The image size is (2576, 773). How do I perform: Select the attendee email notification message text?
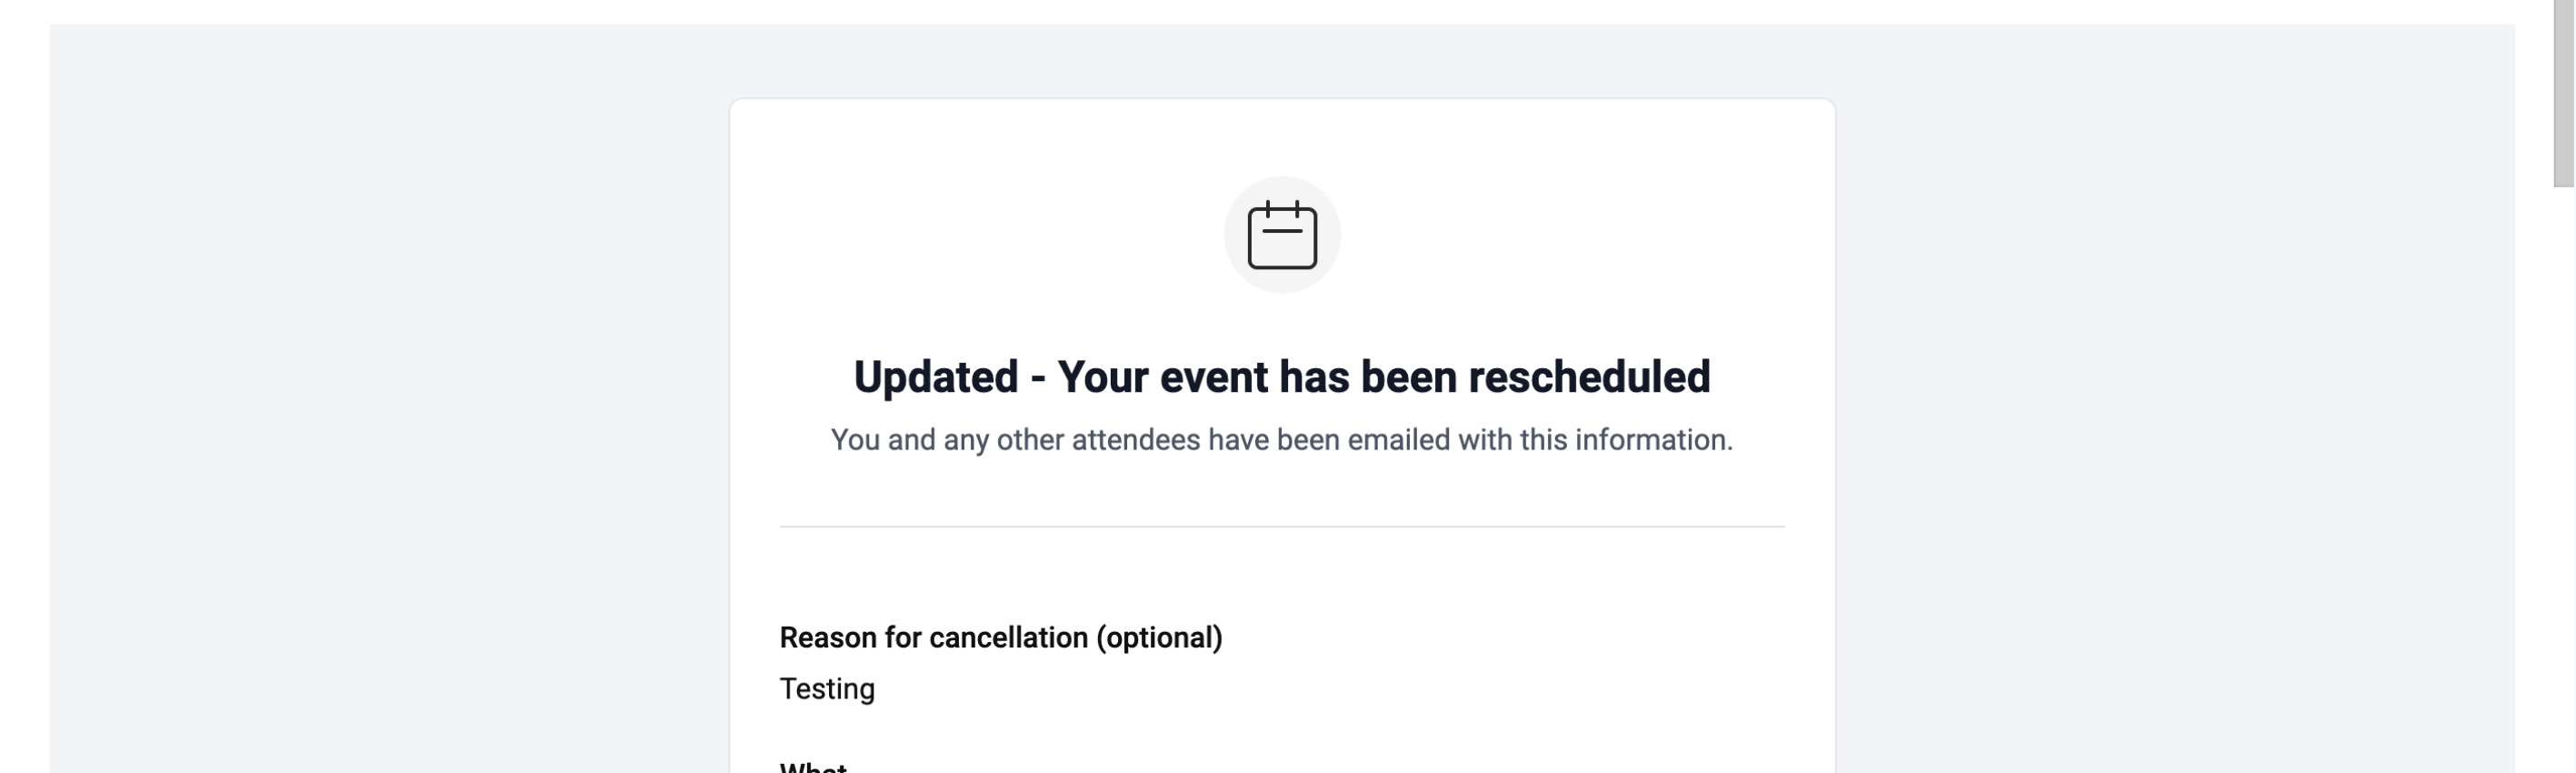[1282, 438]
